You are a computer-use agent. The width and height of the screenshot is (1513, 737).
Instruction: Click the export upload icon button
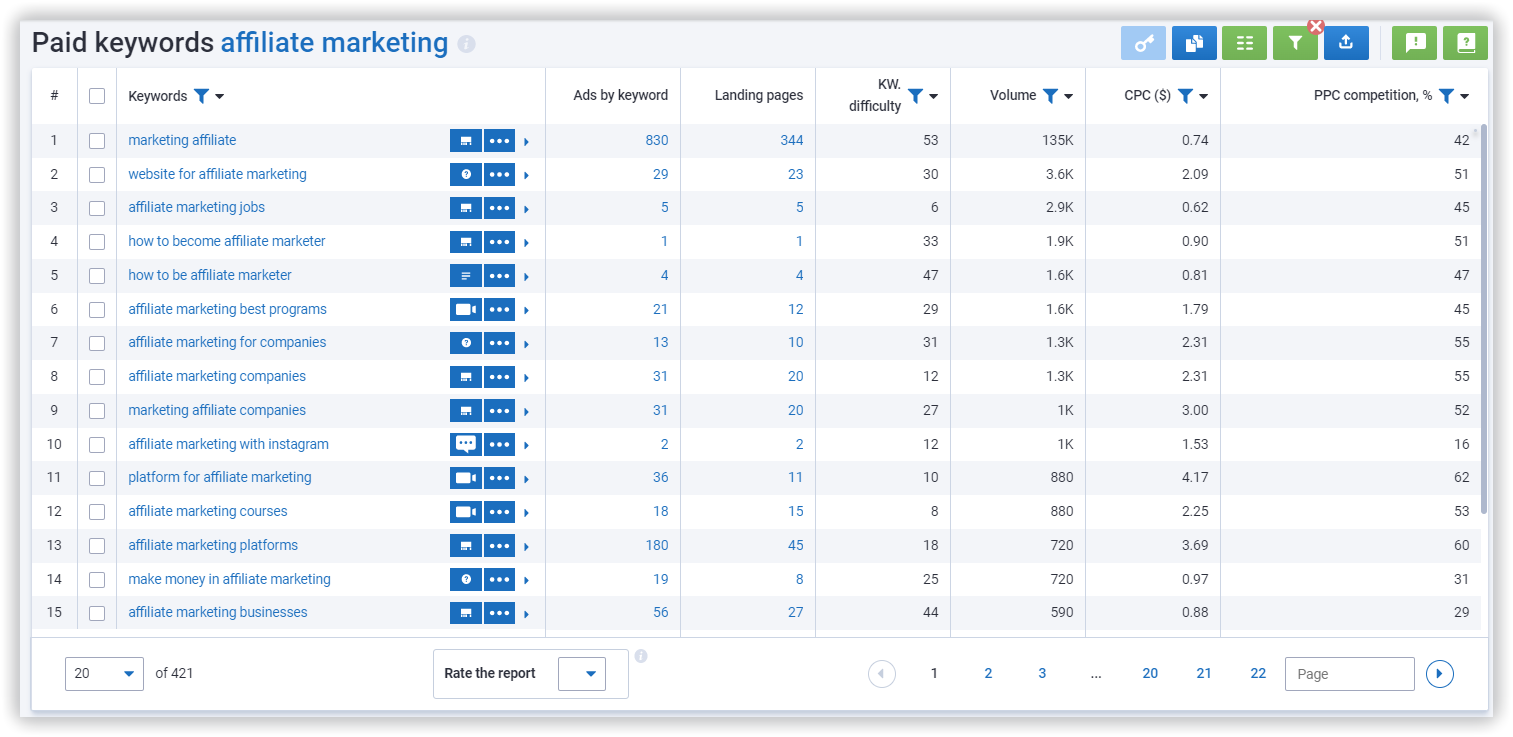point(1345,43)
